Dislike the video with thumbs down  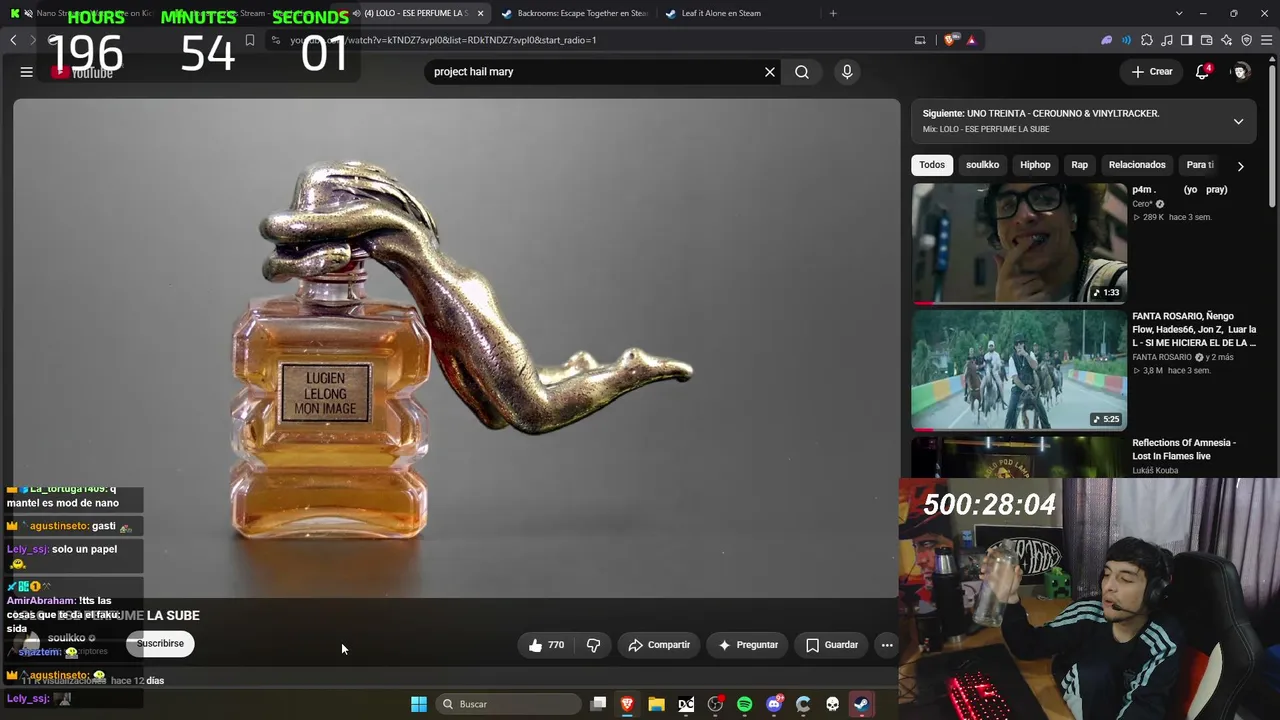[x=593, y=645]
